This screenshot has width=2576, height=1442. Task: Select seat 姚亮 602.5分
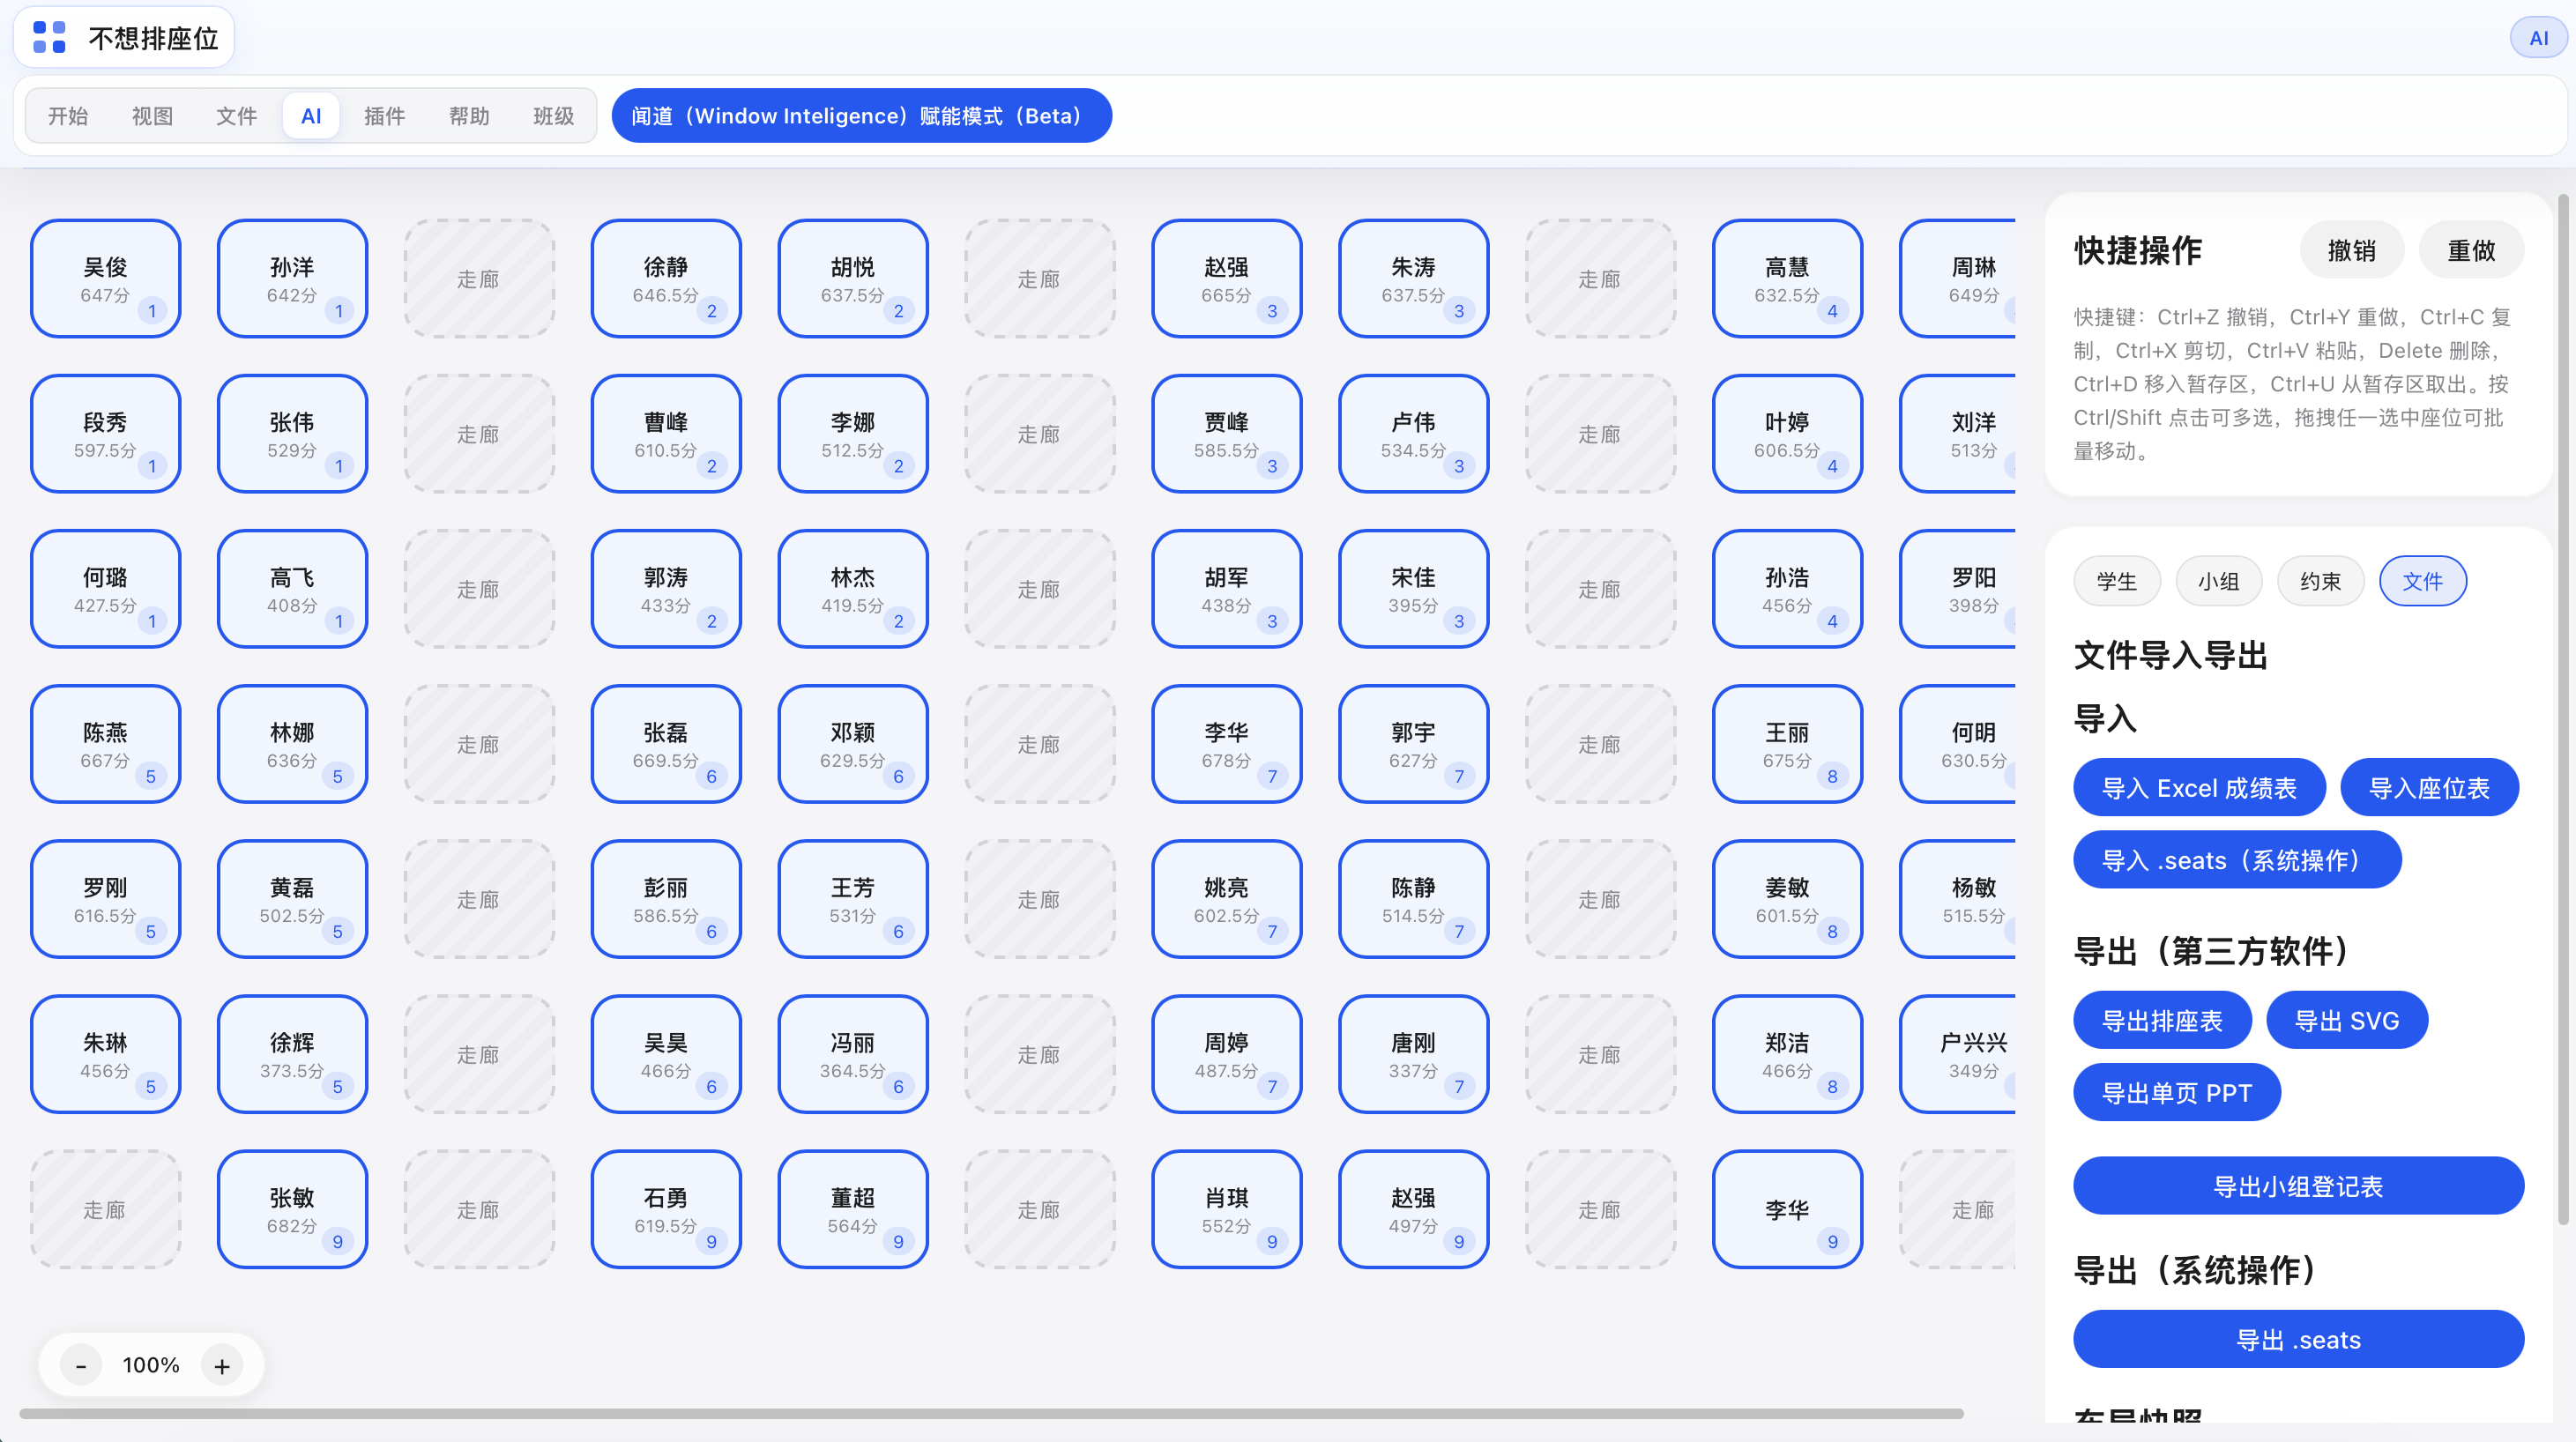coord(1226,899)
